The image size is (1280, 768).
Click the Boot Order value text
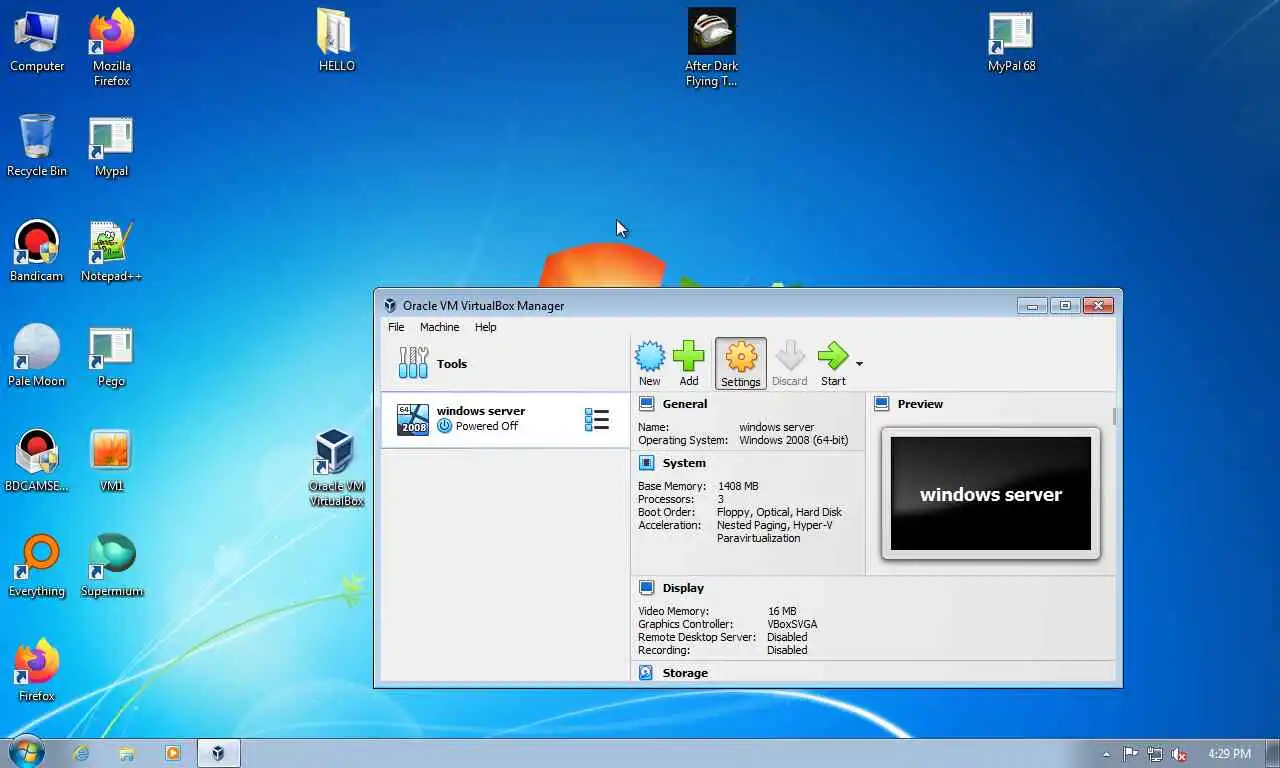pos(779,512)
